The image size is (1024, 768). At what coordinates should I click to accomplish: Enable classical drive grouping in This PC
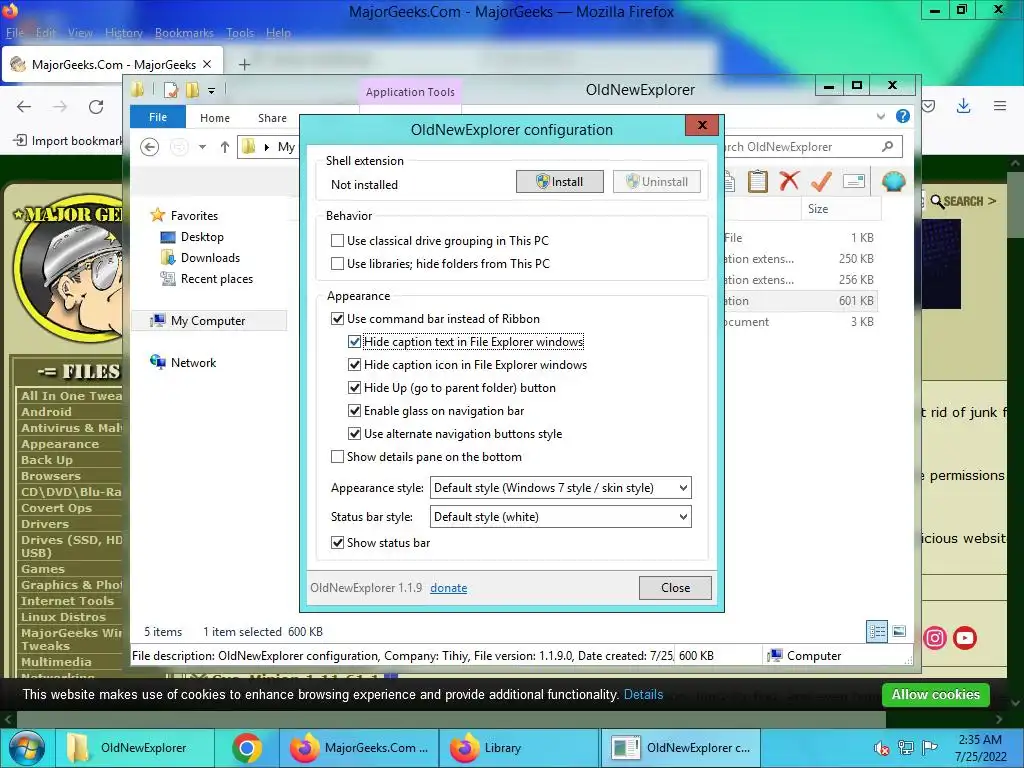pos(337,240)
